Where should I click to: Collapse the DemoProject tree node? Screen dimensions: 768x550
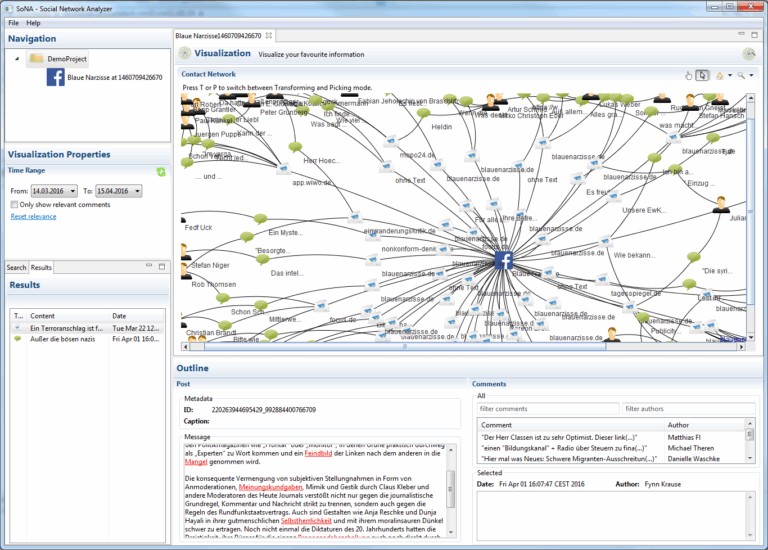pos(17,59)
